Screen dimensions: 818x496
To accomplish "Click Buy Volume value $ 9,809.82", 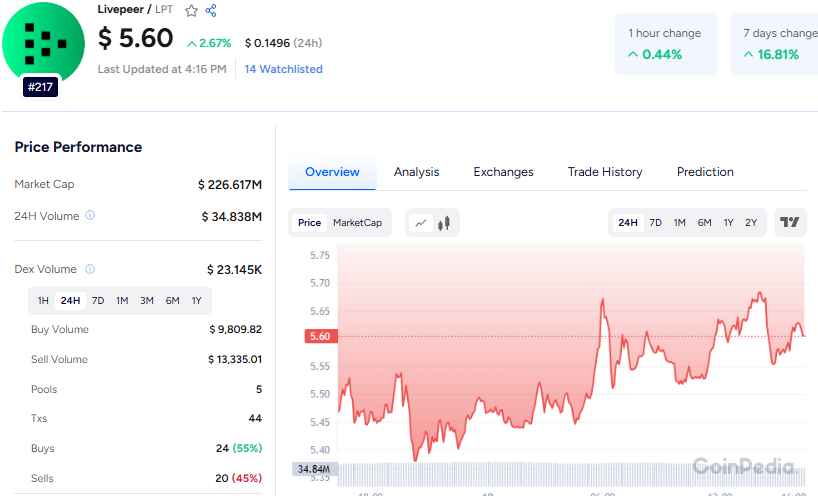I will (x=235, y=330).
